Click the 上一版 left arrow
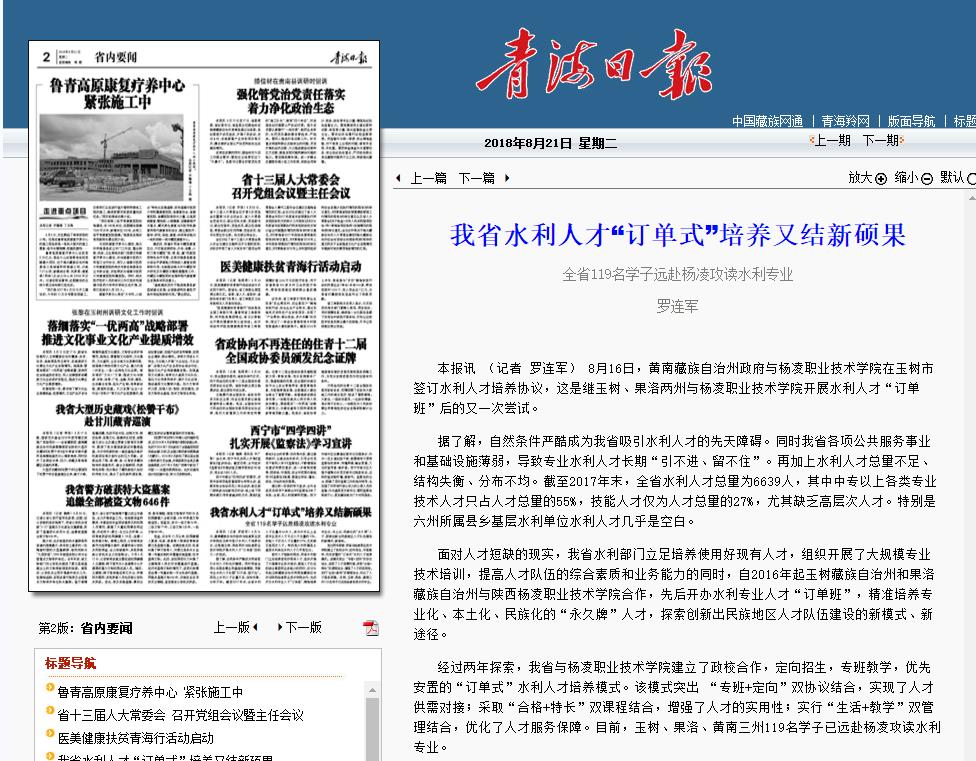Screen dimensions: 976x761 255,627
